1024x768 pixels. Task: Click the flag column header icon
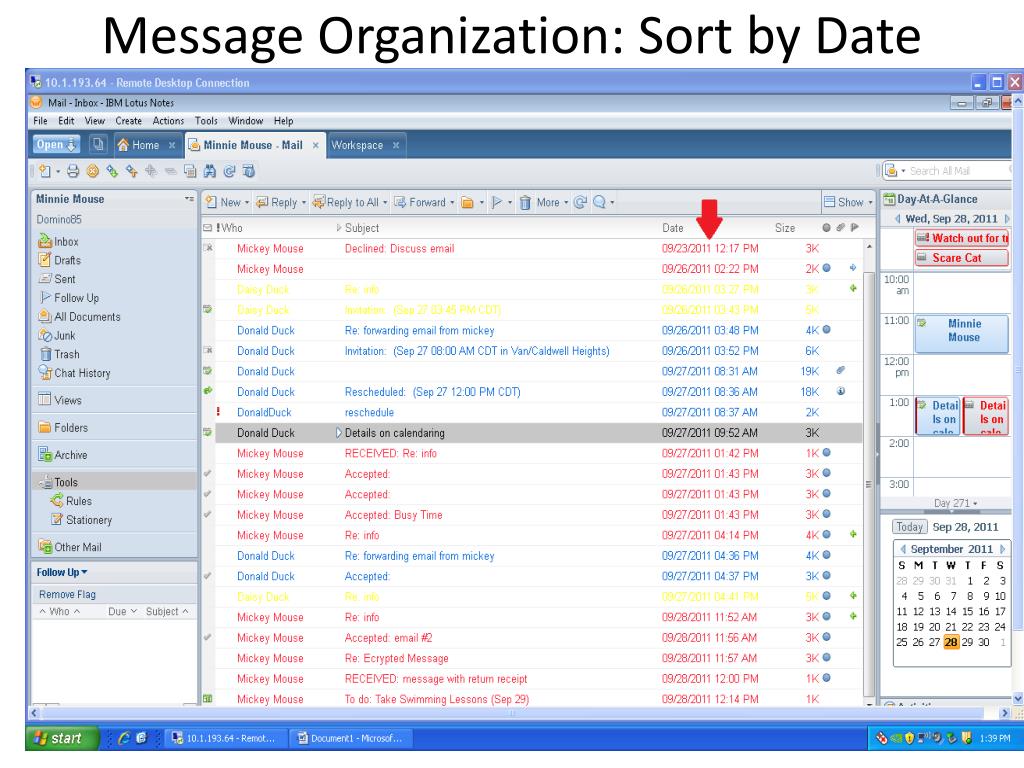pos(854,227)
